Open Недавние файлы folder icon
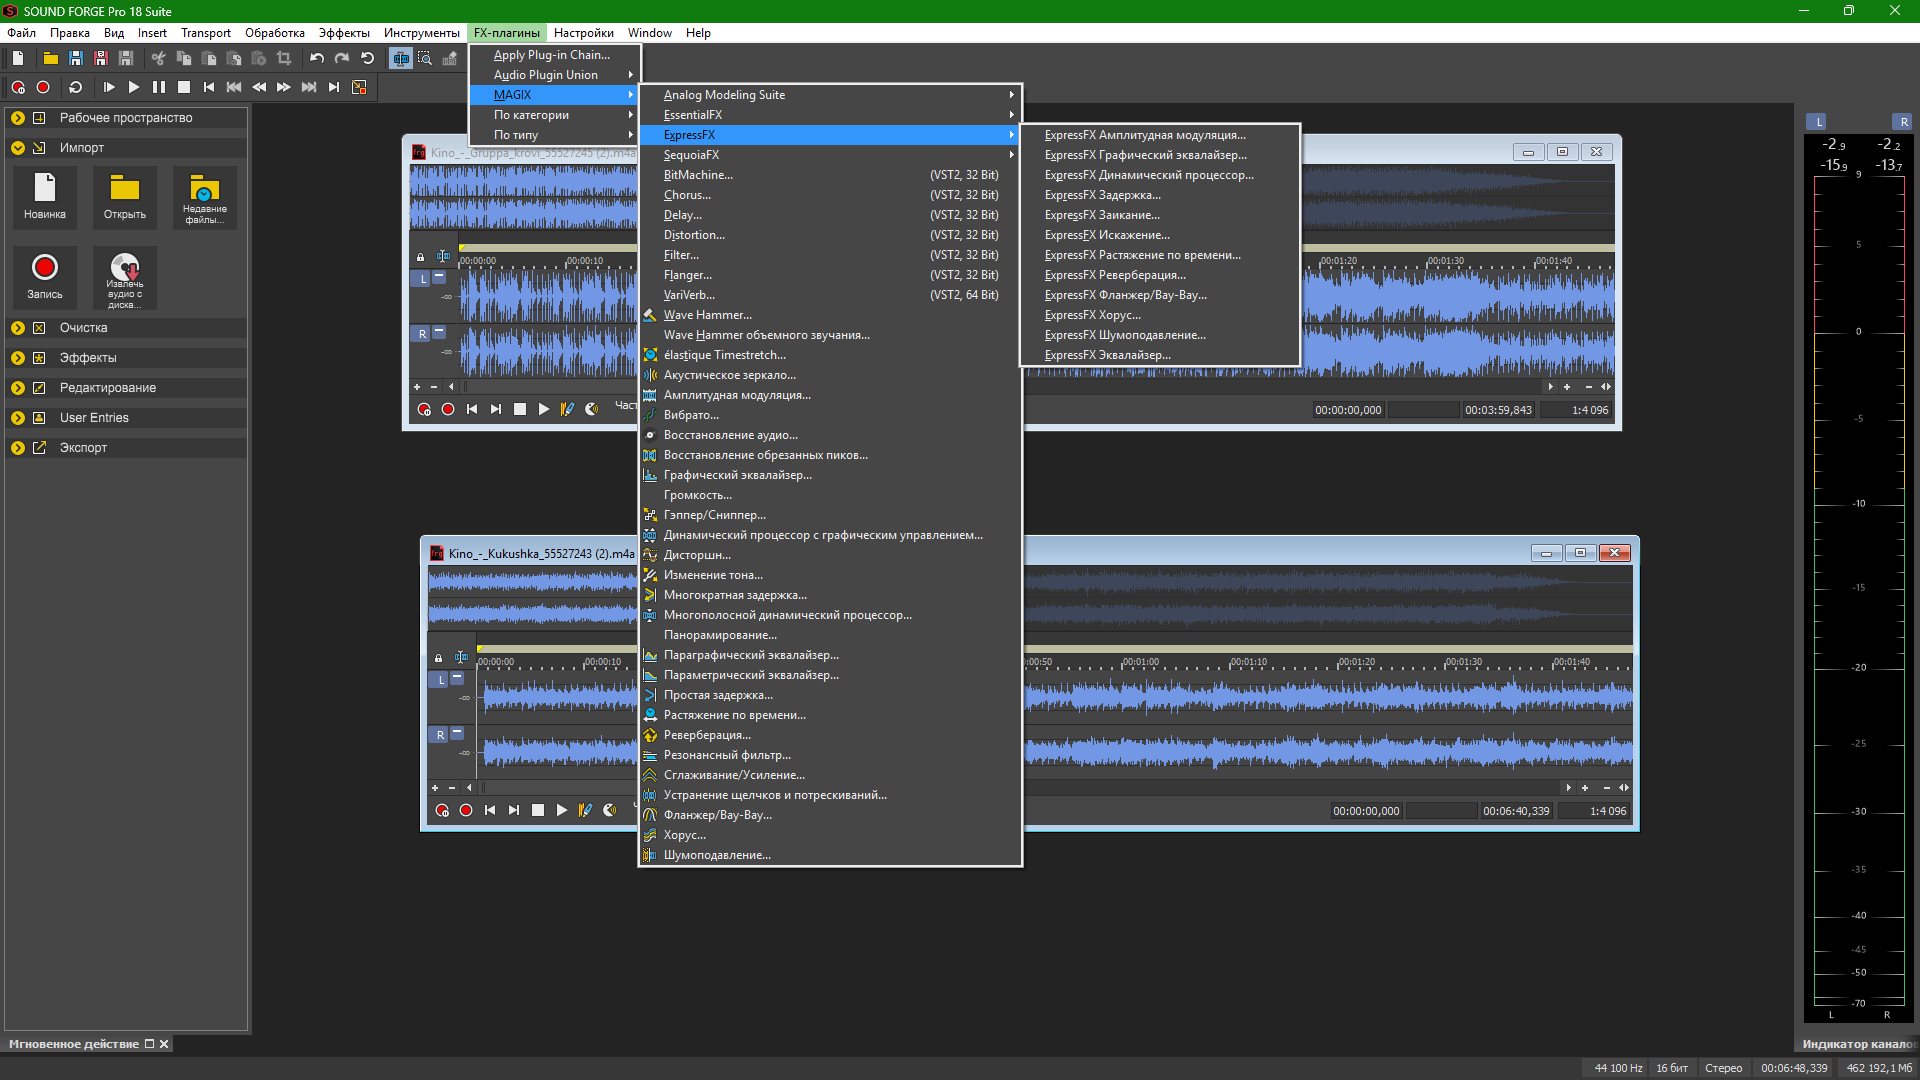The width and height of the screenshot is (1920, 1080). (x=205, y=189)
